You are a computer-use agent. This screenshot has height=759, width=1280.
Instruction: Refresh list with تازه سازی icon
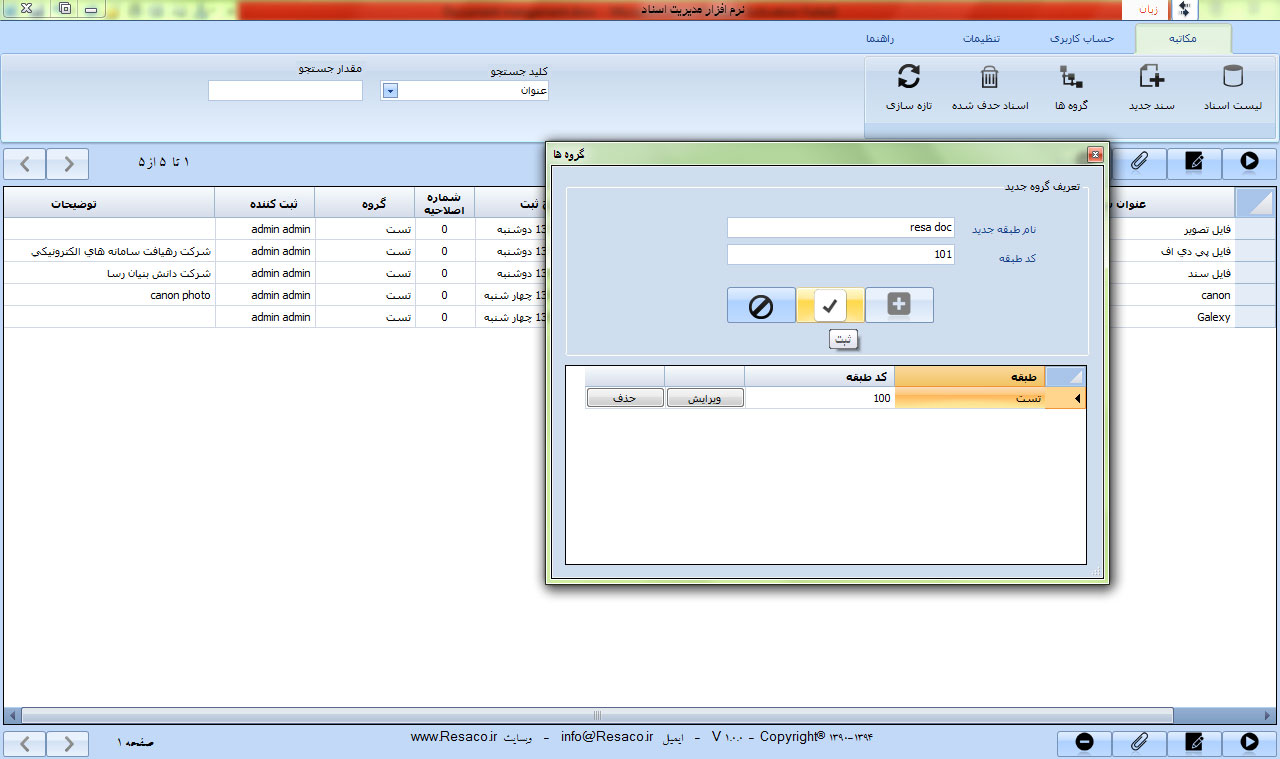point(908,87)
